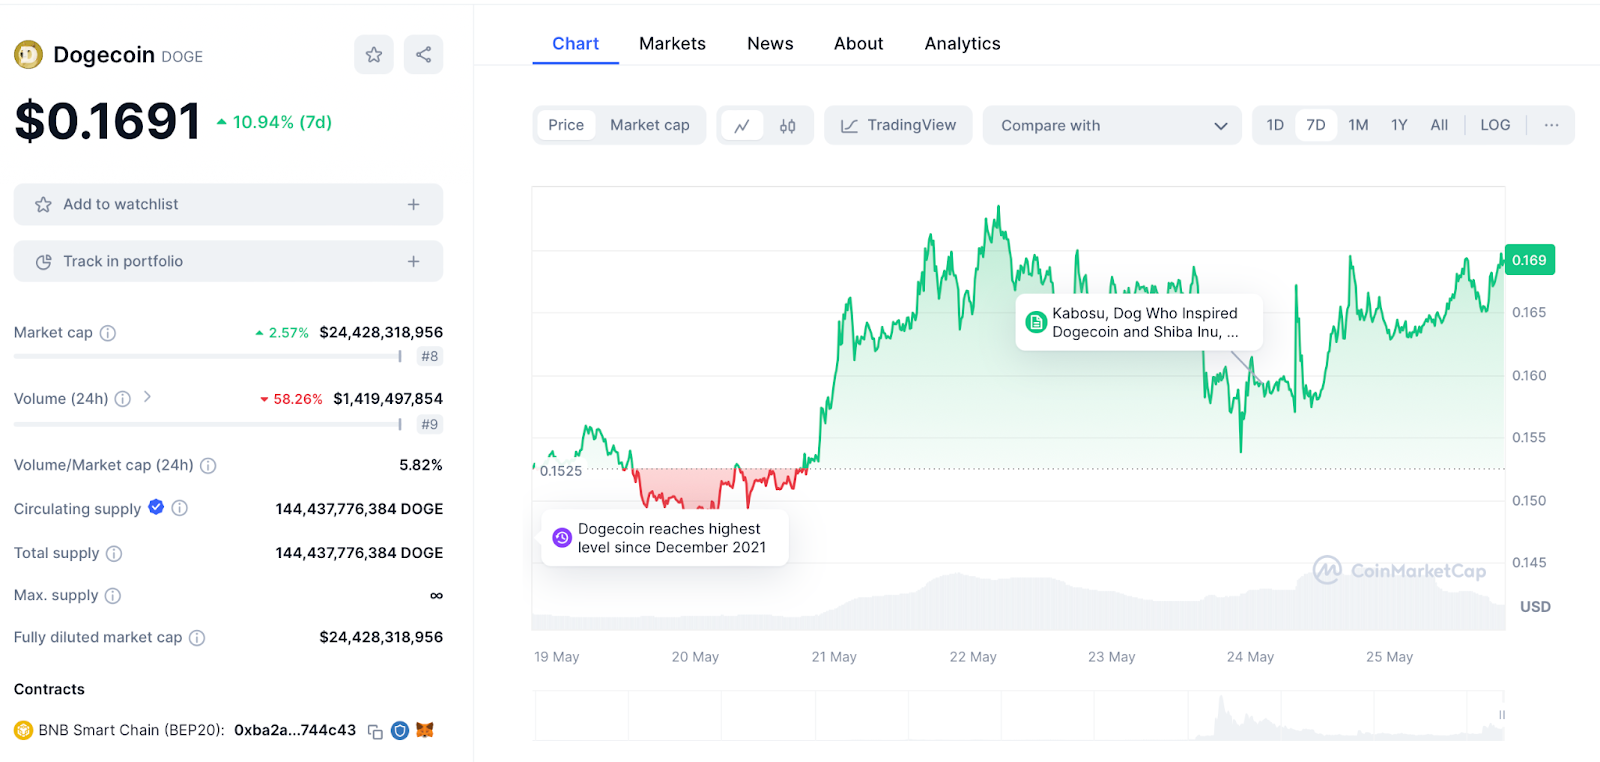Click the MetaMask fox icon

(425, 730)
